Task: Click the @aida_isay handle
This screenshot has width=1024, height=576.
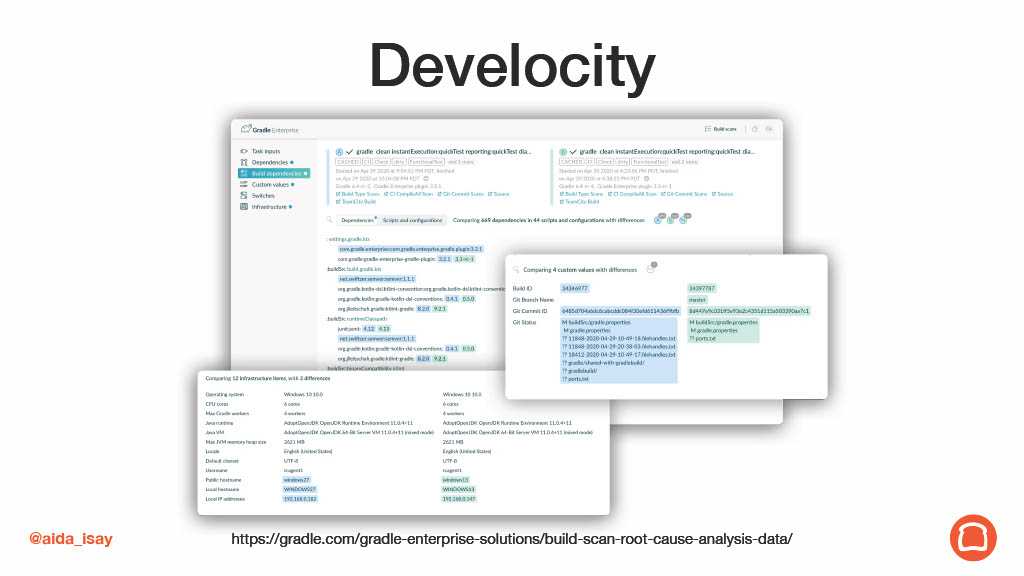Action: [x=71, y=539]
